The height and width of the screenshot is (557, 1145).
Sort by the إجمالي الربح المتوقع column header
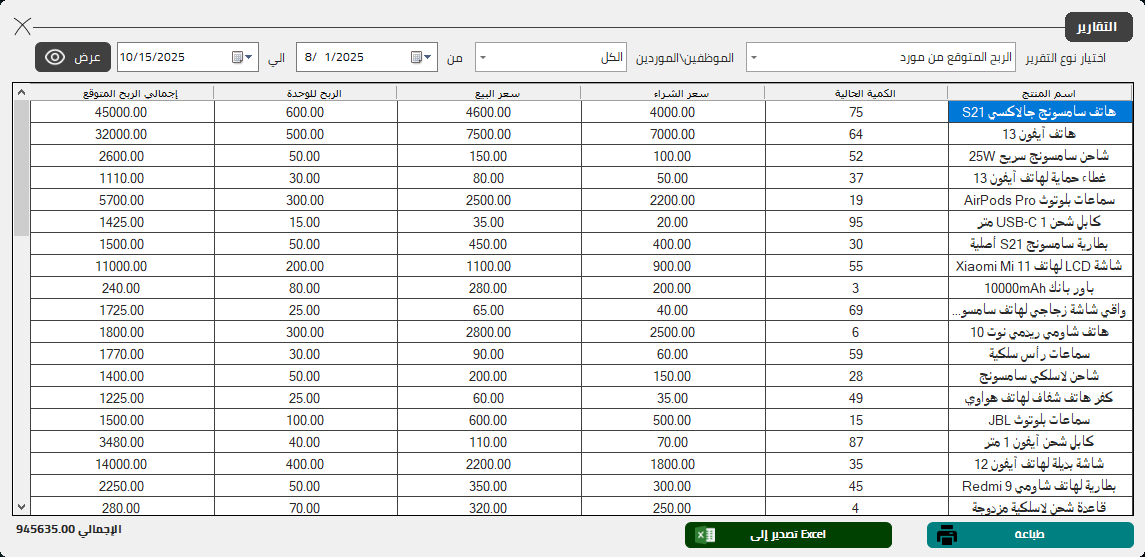[x=122, y=93]
